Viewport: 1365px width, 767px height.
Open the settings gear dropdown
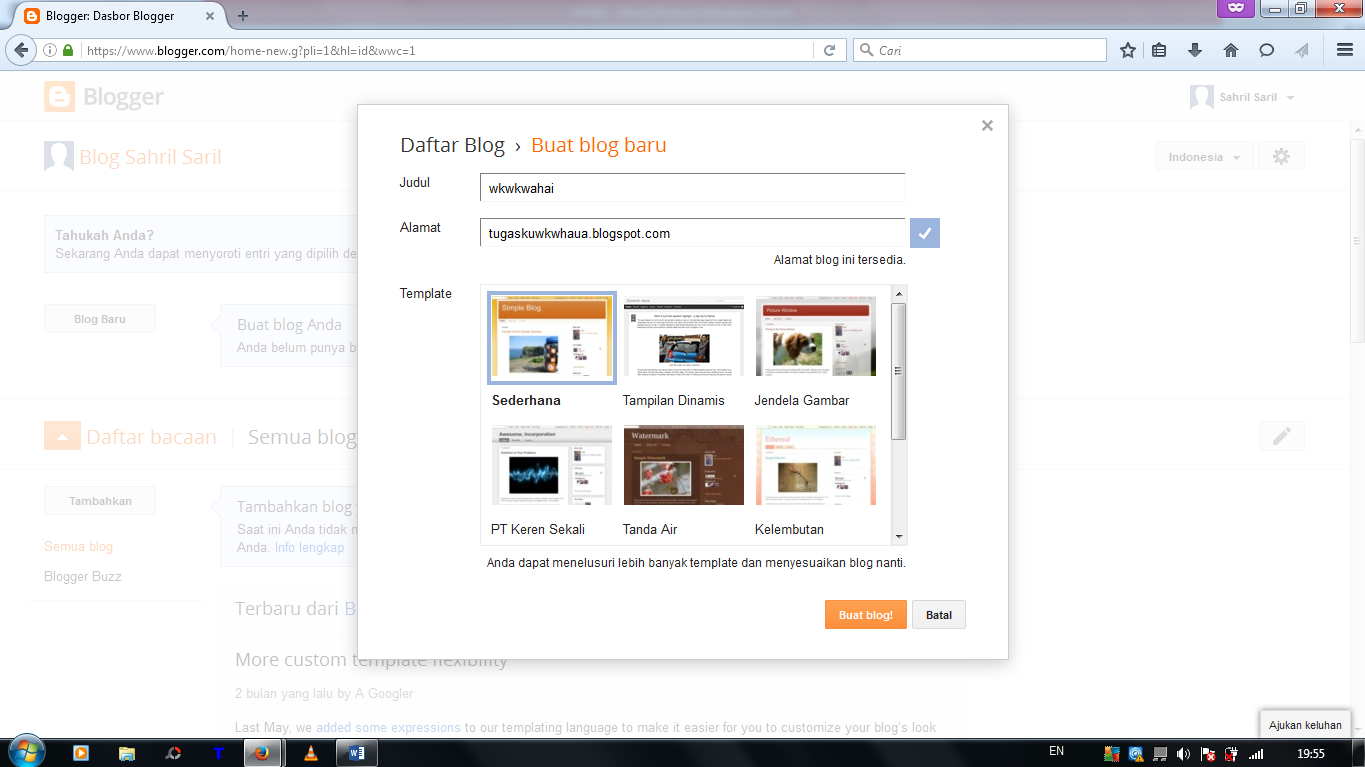(1281, 157)
